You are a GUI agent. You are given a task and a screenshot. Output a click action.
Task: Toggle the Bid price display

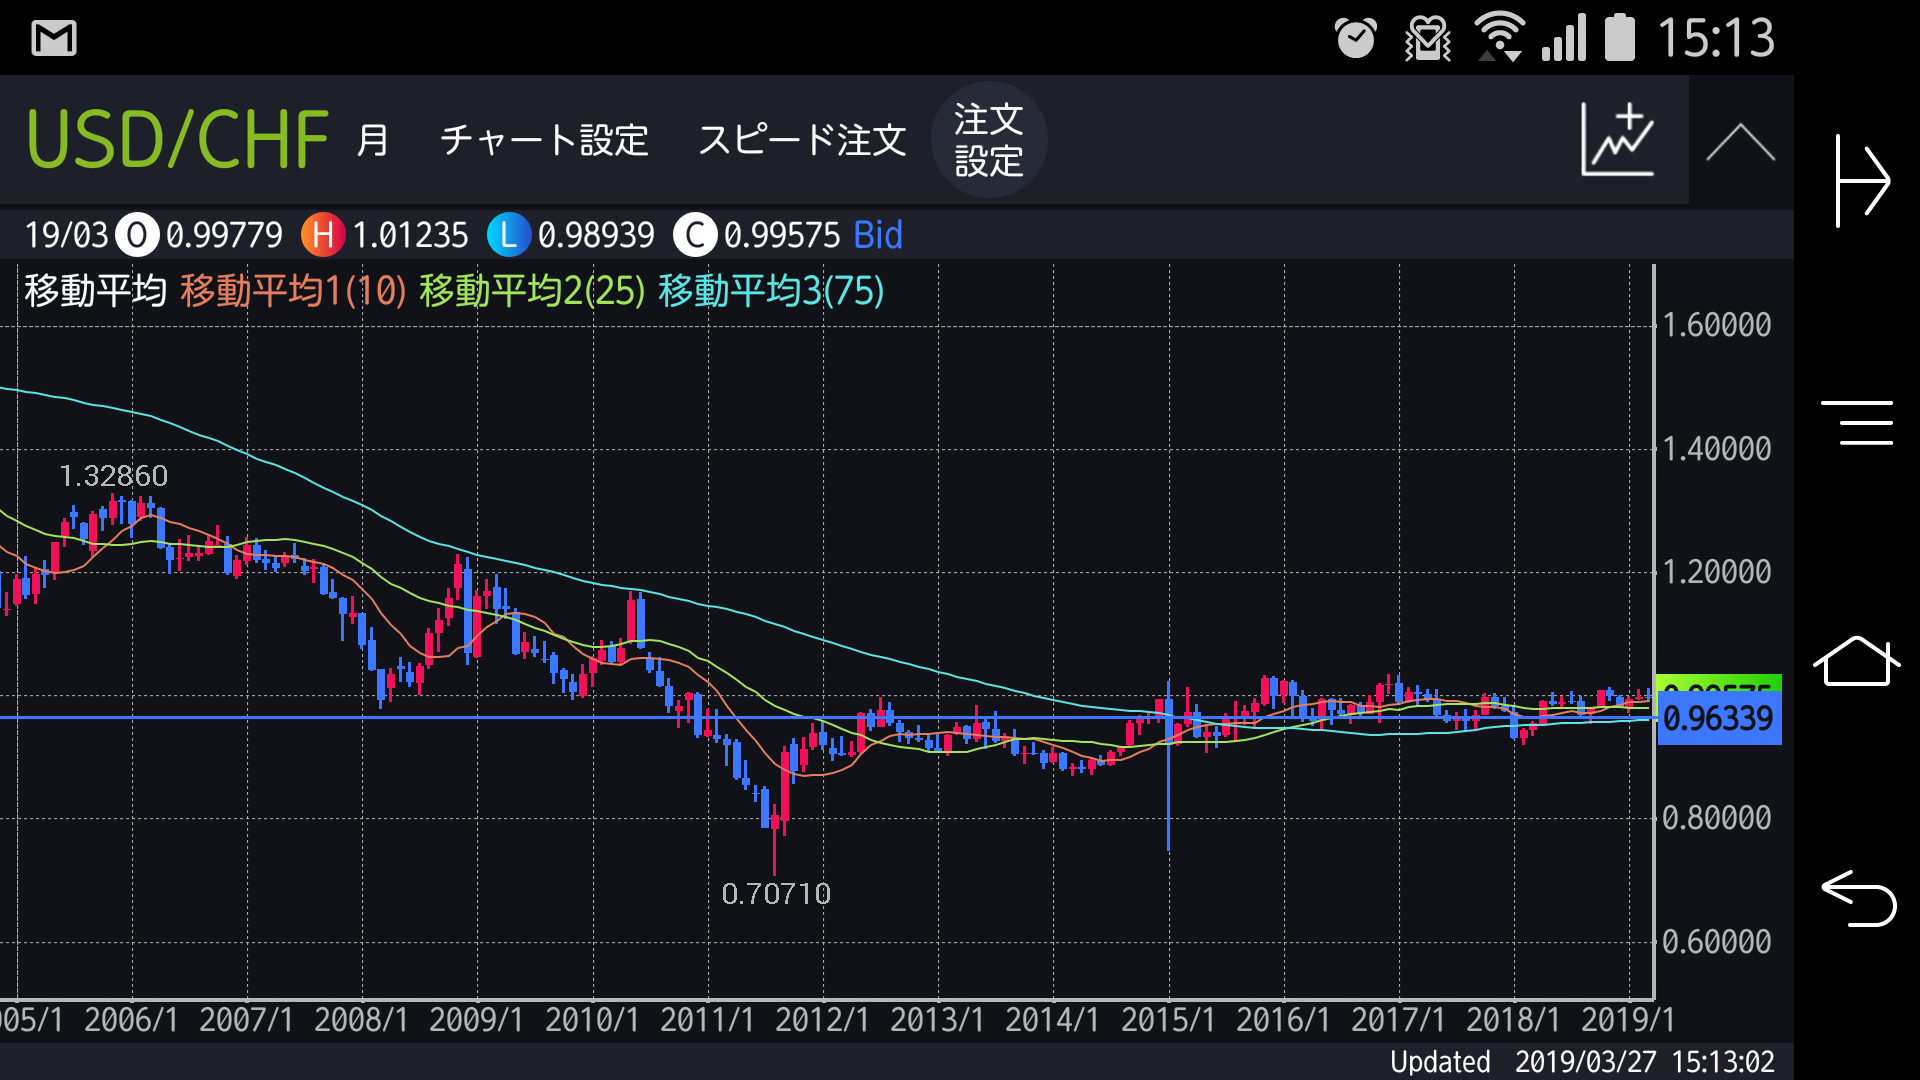tap(878, 236)
